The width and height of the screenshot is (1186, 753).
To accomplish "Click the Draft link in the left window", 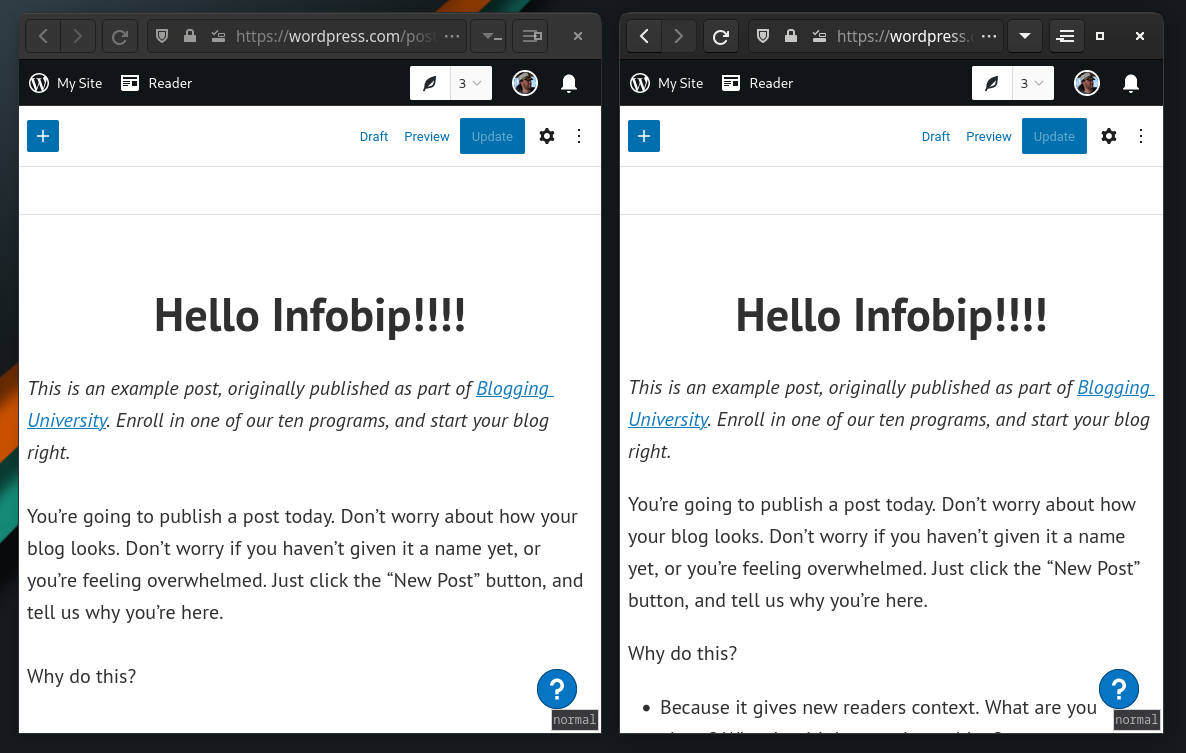I will point(374,137).
